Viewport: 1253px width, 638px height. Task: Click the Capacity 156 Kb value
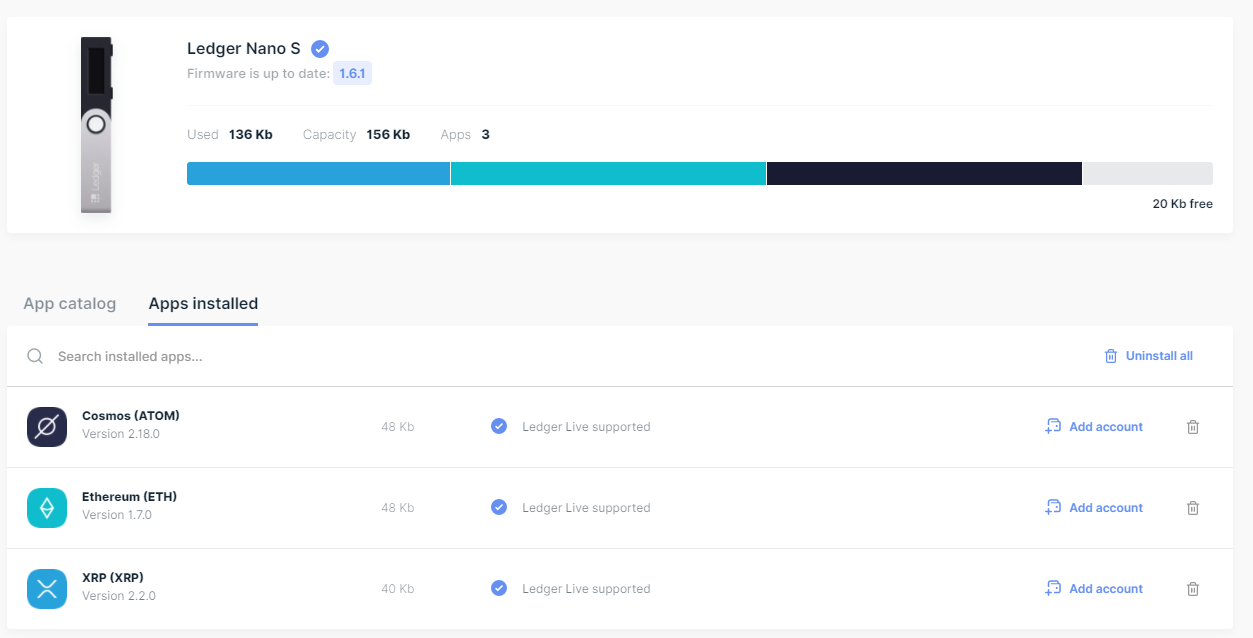(x=388, y=134)
